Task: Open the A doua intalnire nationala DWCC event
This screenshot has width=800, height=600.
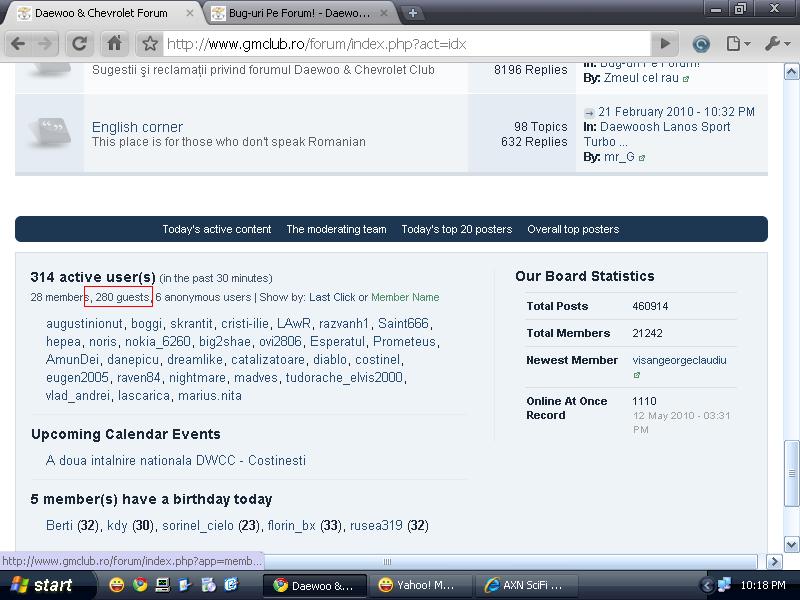Action: [176, 460]
